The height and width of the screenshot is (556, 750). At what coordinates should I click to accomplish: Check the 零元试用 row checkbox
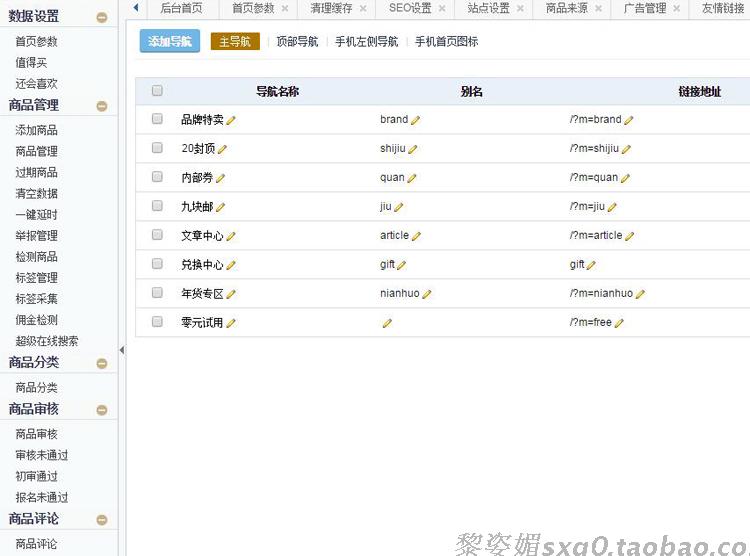(x=157, y=322)
